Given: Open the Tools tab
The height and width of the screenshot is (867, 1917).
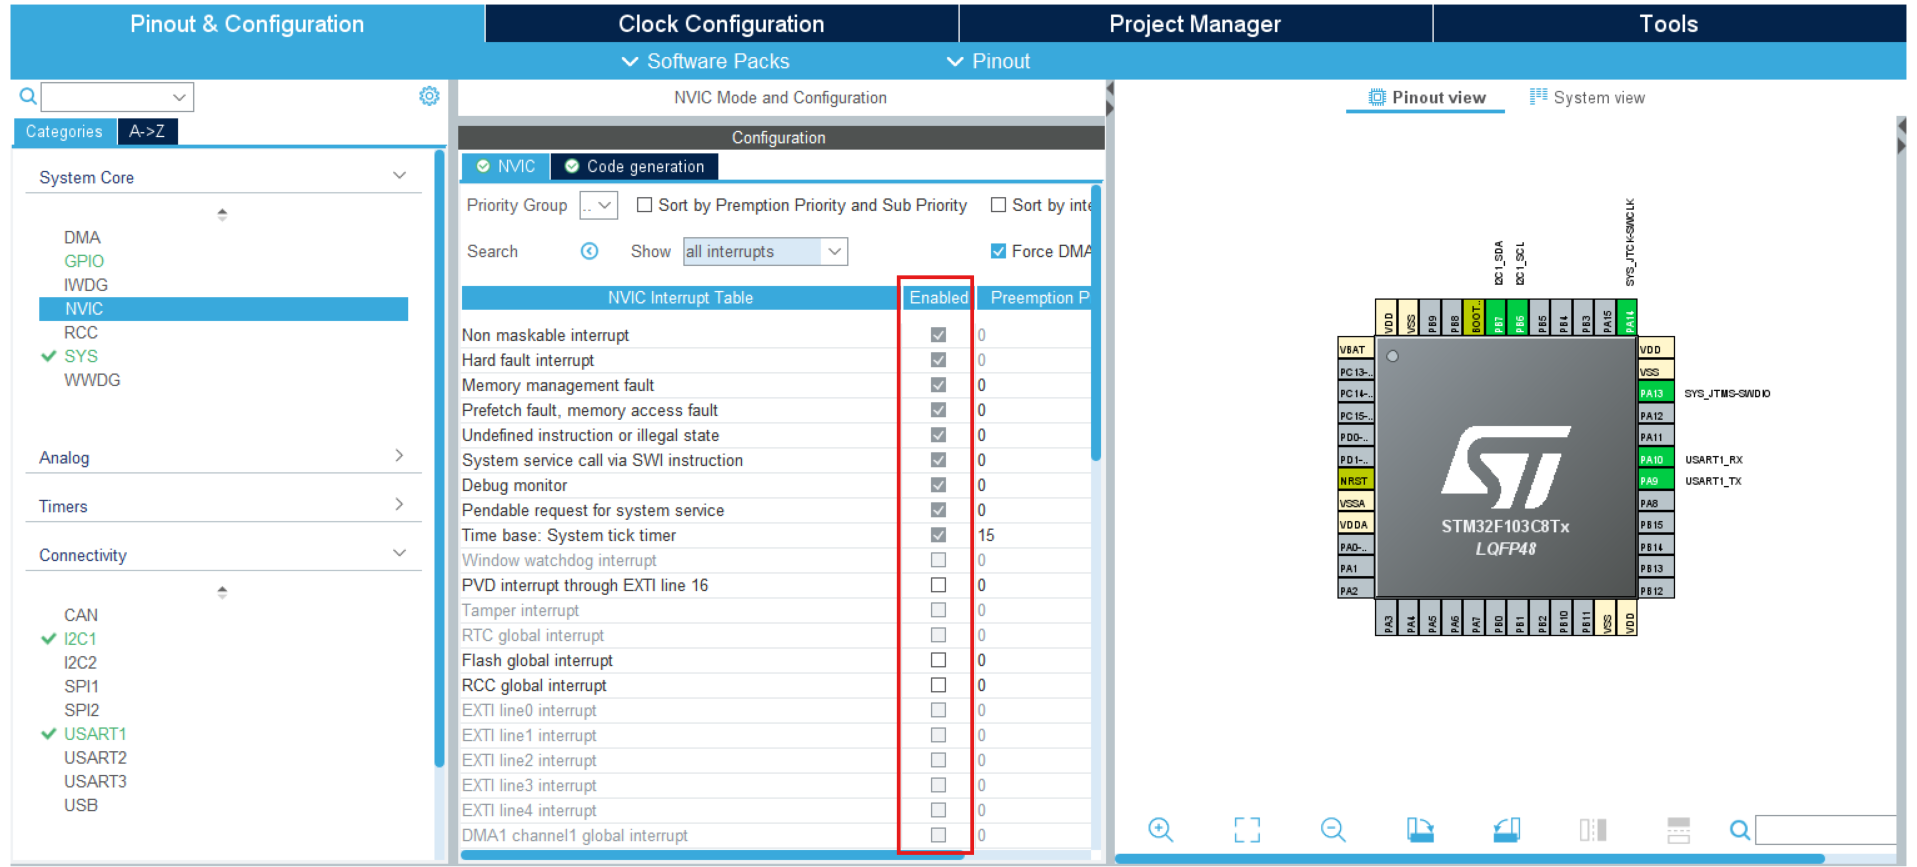Looking at the screenshot, I should point(1668,24).
